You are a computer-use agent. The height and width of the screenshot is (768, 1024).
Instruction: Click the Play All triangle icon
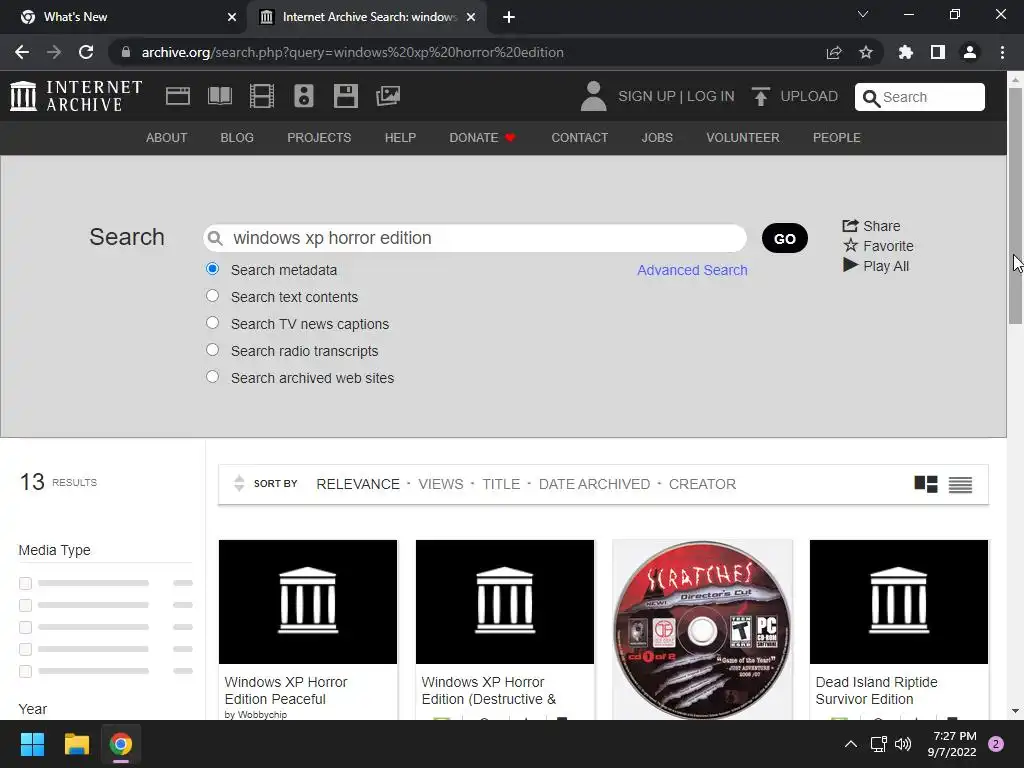[x=850, y=265]
